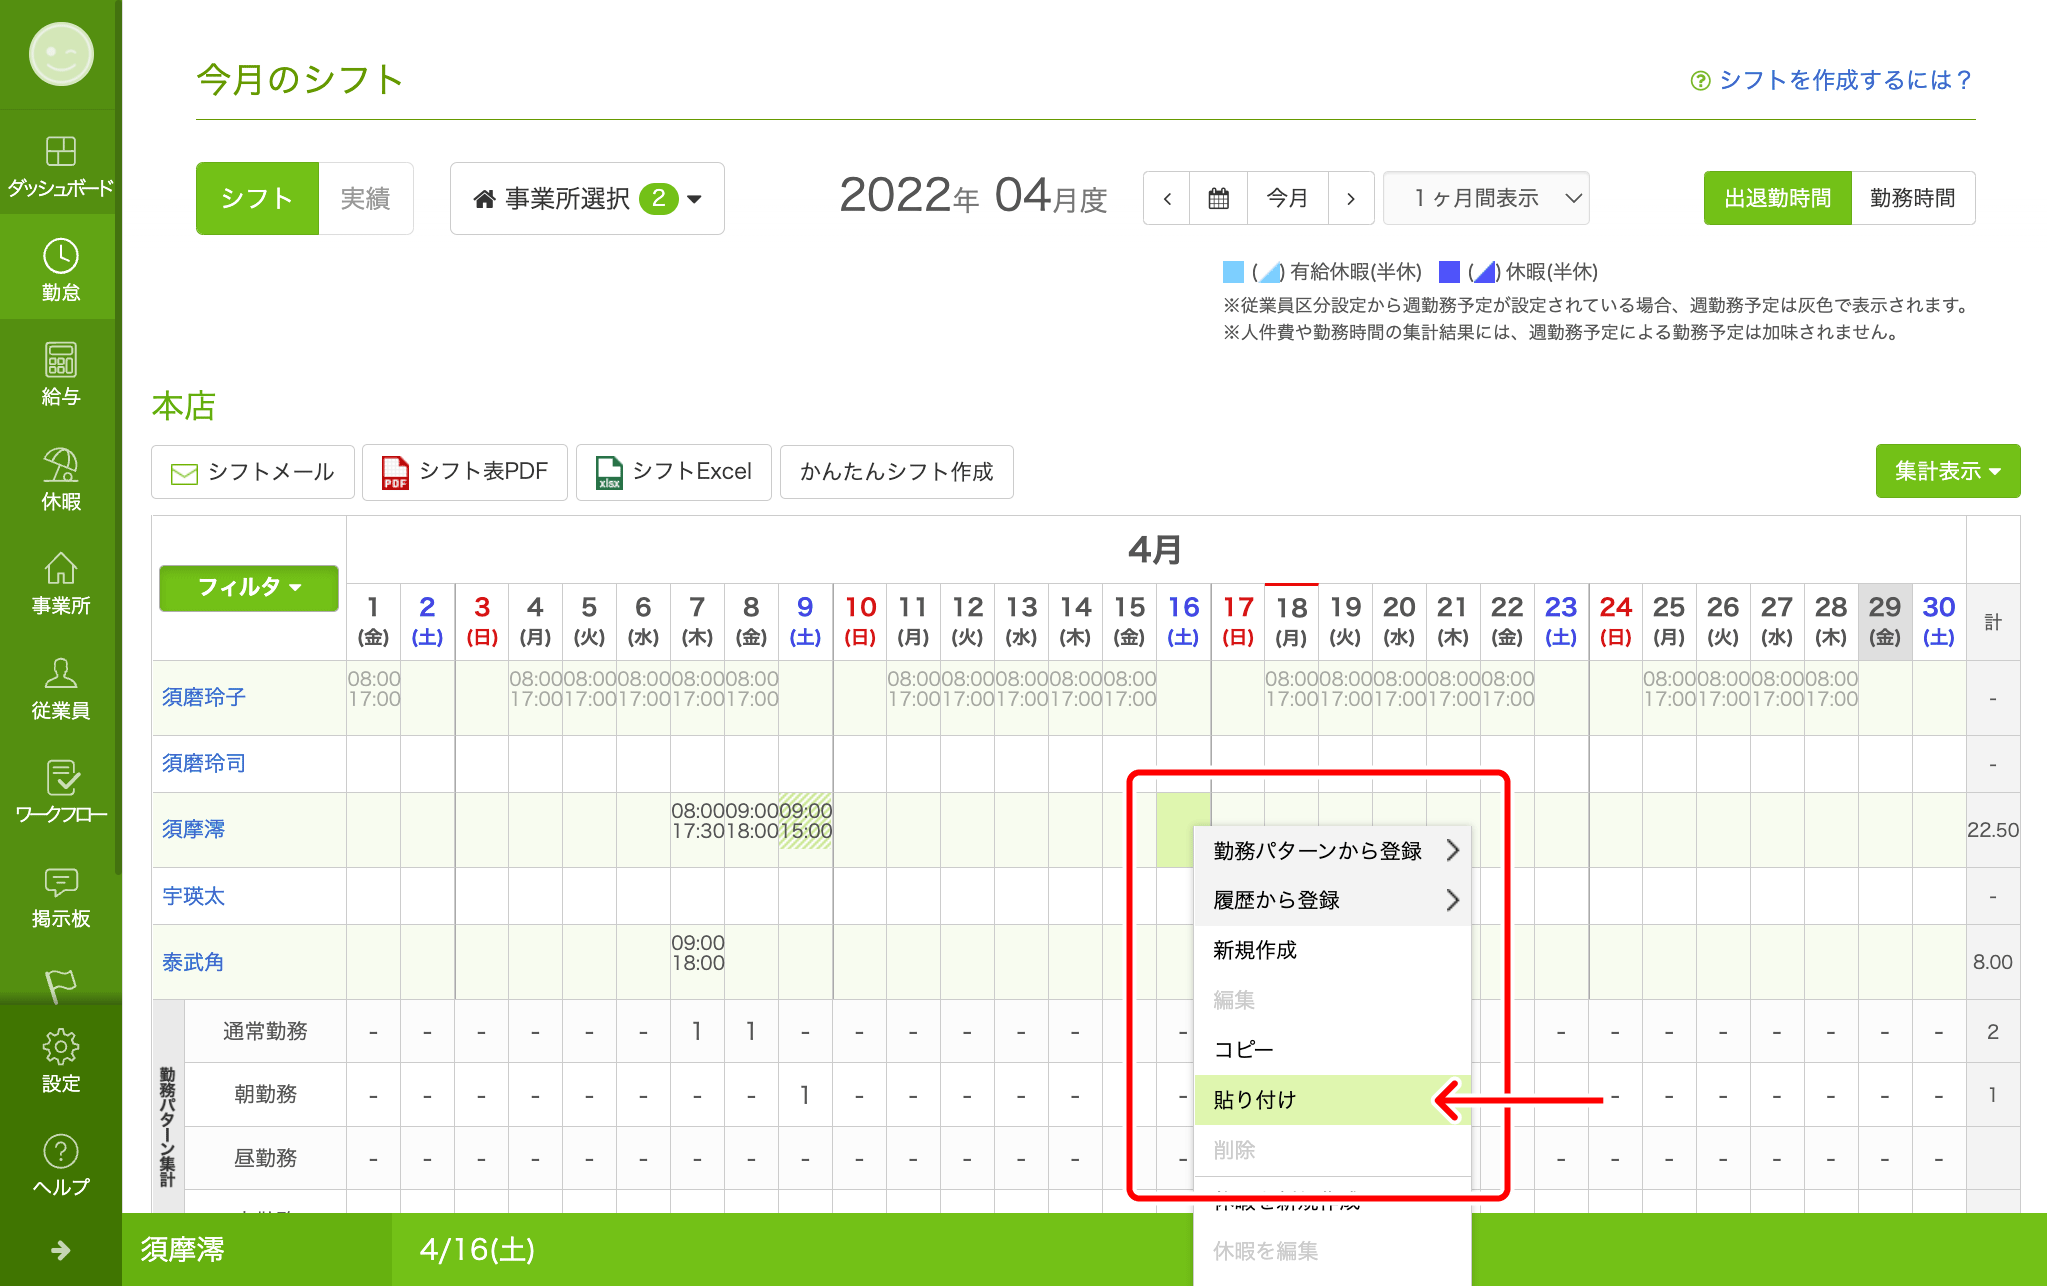The image size is (2047, 1286).
Task: Open the 集計表示 dropdown
Action: point(1948,471)
